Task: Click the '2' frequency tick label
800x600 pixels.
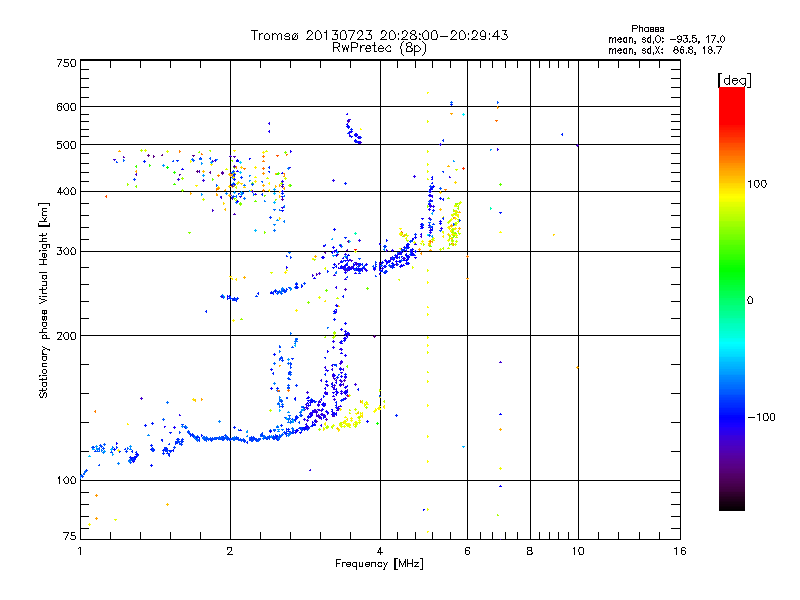Action: (230, 551)
